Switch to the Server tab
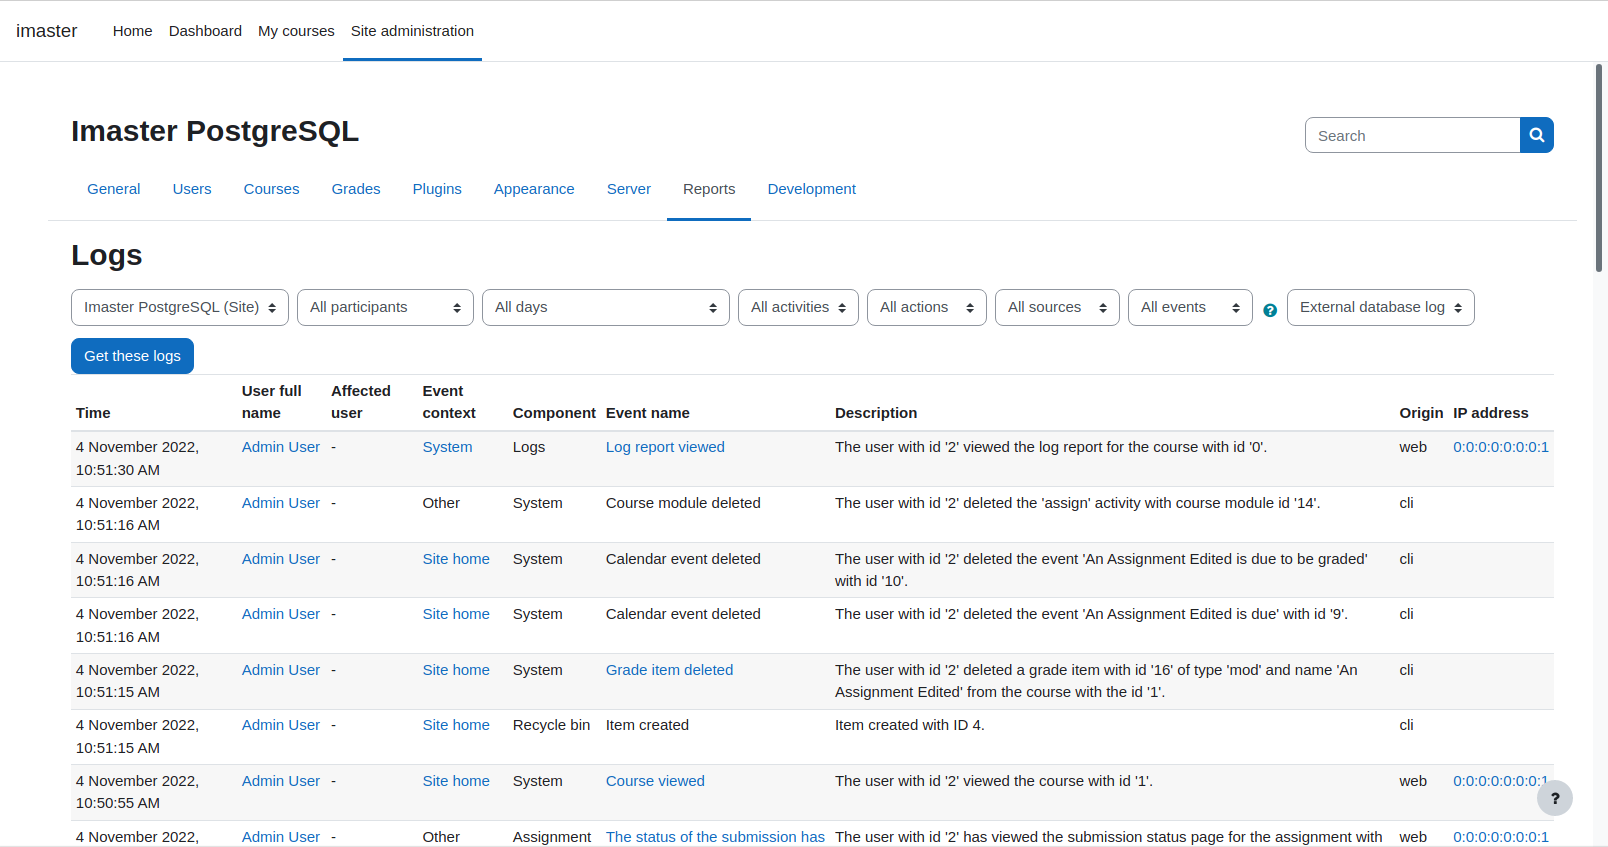The image size is (1608, 847). point(629,189)
